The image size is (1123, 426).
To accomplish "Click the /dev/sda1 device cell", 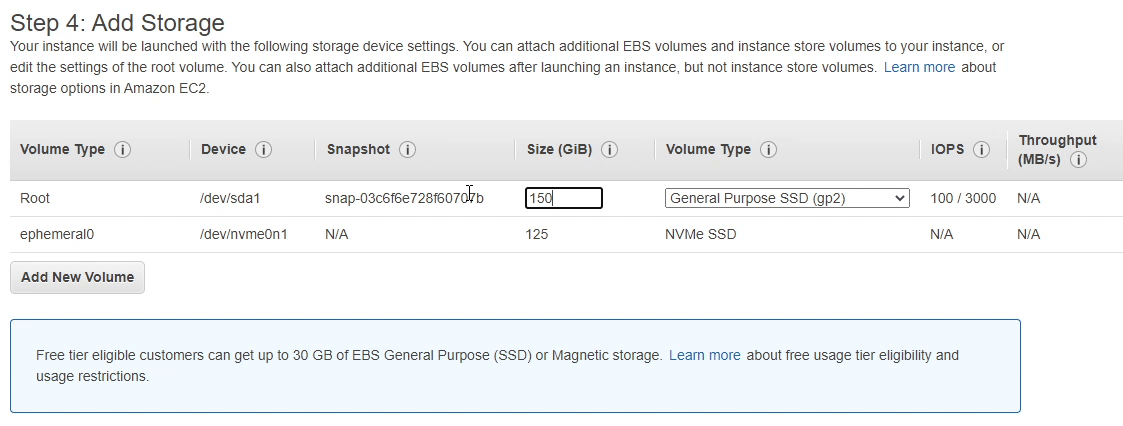I will tap(230, 198).
